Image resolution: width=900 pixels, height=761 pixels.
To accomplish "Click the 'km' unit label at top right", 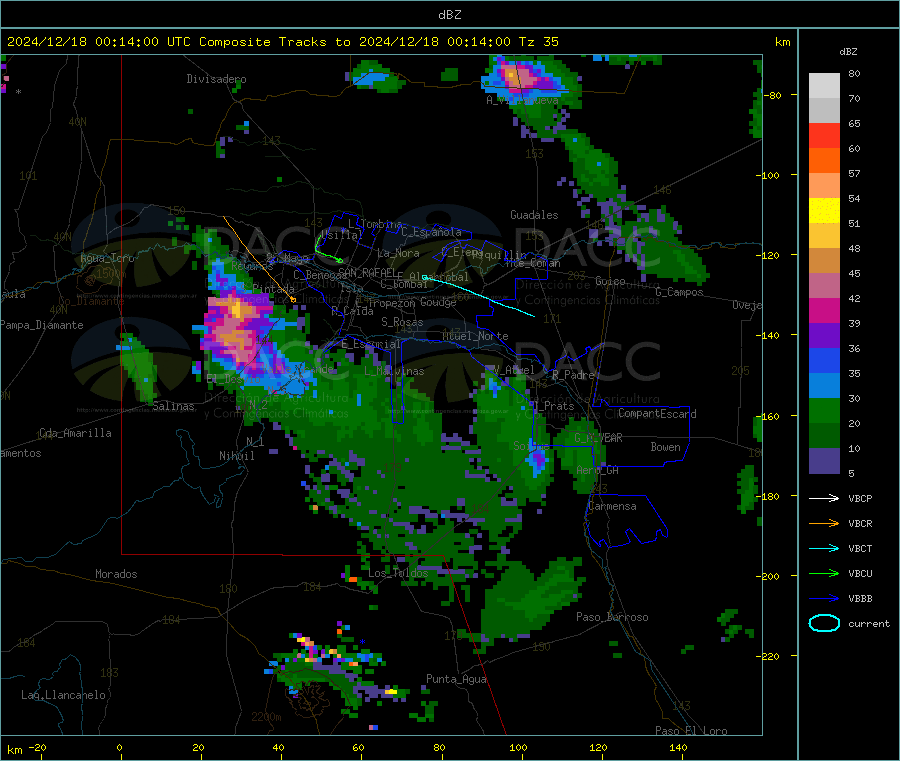I will [782, 42].
